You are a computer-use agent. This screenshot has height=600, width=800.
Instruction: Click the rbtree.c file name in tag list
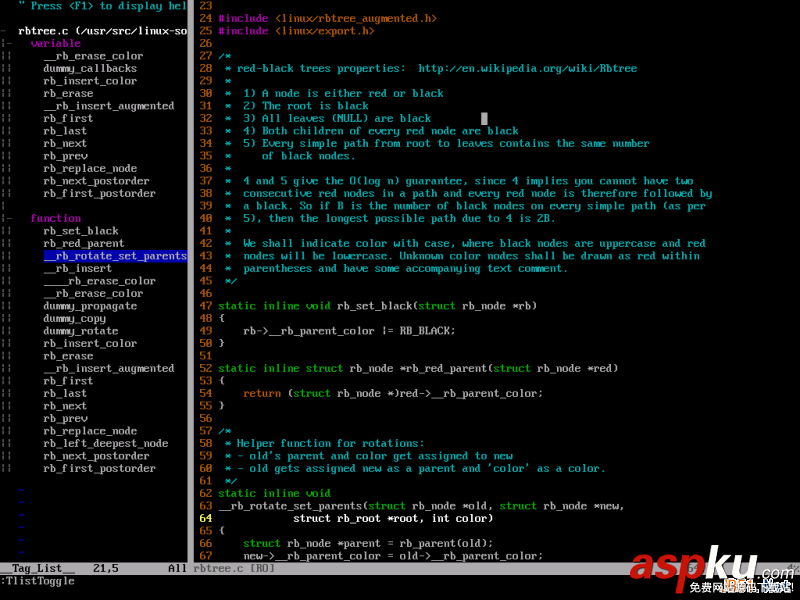click(x=43, y=31)
